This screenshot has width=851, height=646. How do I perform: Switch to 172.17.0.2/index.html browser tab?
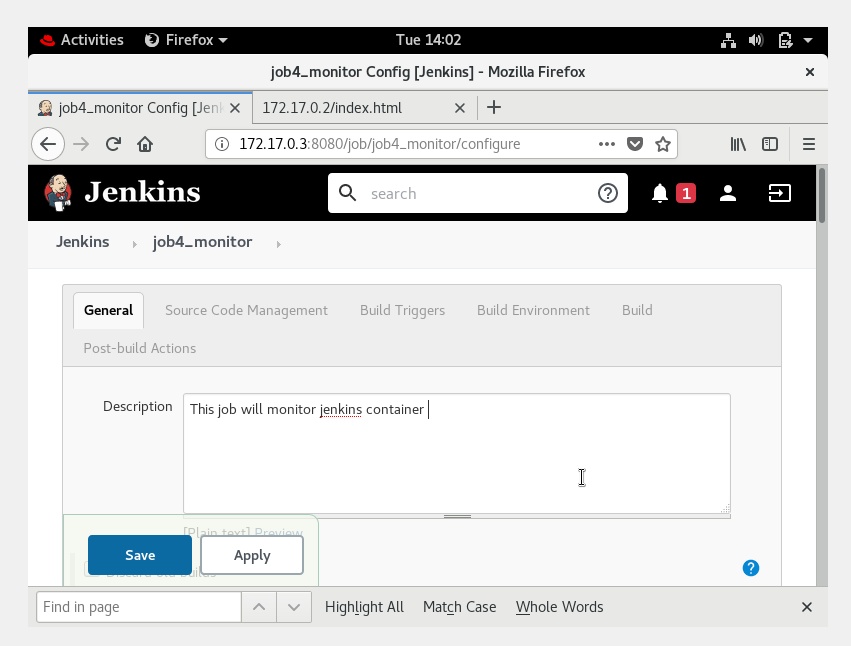365,108
